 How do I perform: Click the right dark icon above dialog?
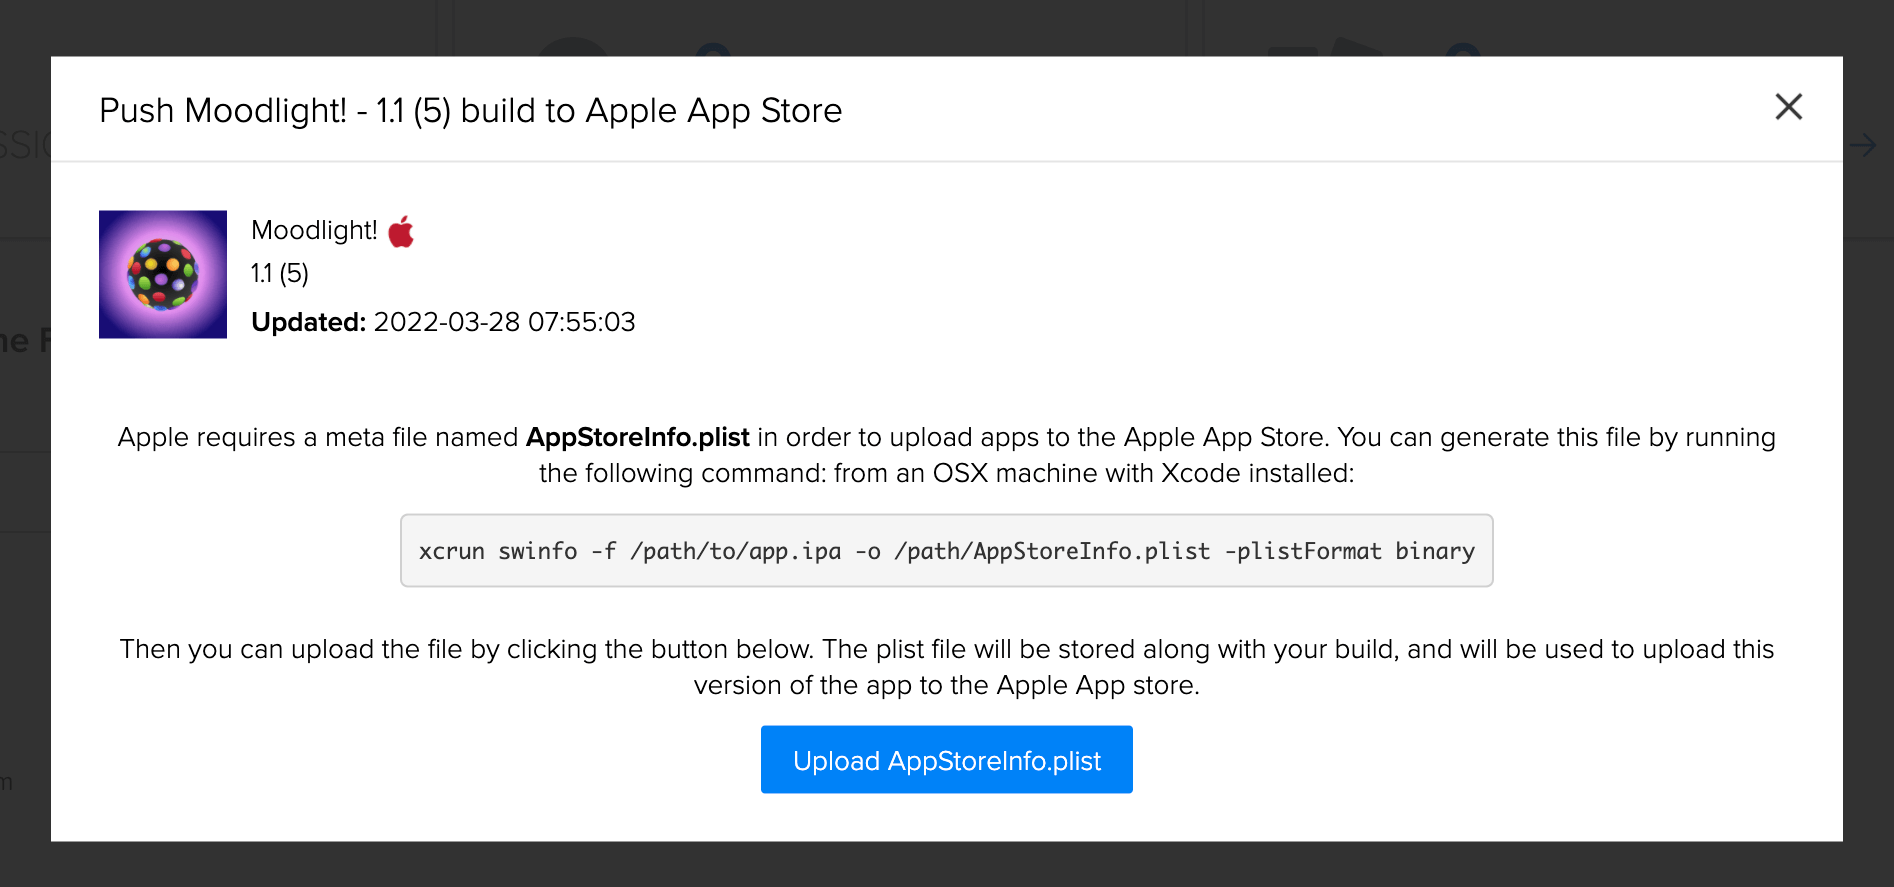click(1340, 46)
